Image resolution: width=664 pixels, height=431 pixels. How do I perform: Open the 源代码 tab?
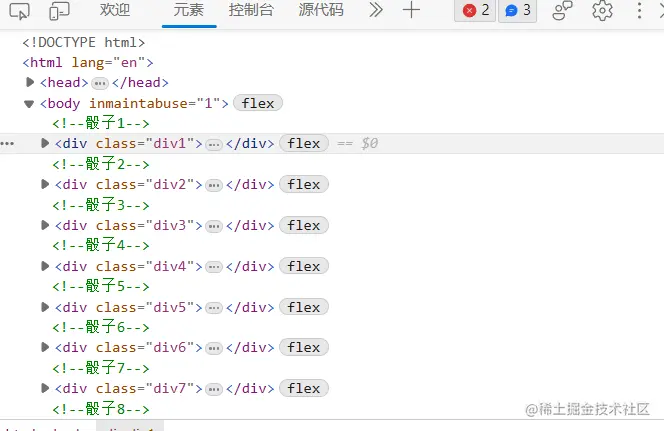pyautogui.click(x=321, y=10)
